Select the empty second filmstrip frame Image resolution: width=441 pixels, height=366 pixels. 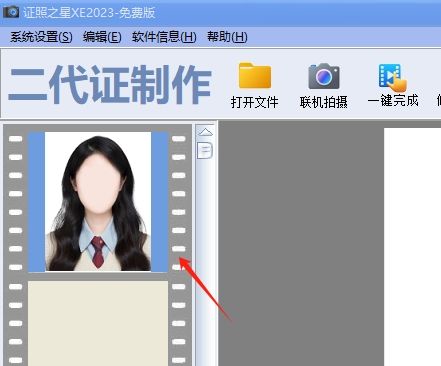[x=98, y=323]
